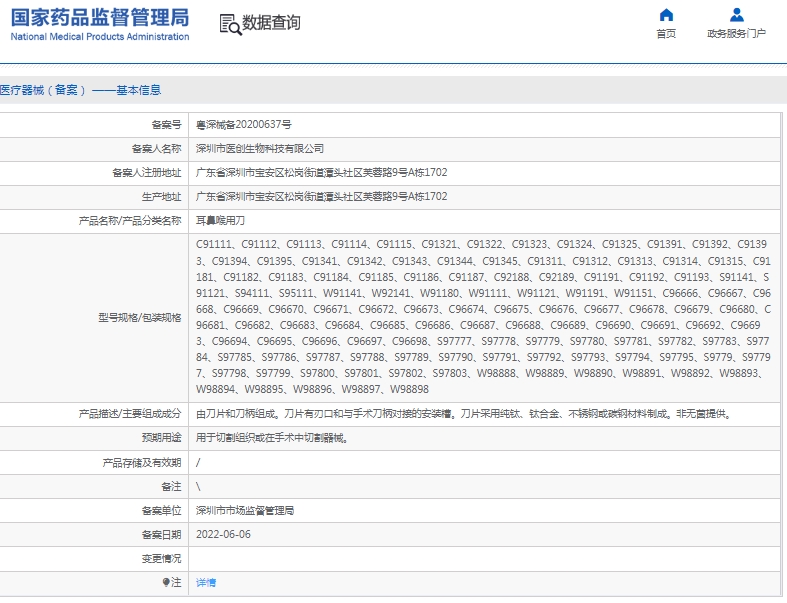Viewport: 787px width, 603px height.
Task: Click the 变更情况 label
Action: click(161, 559)
